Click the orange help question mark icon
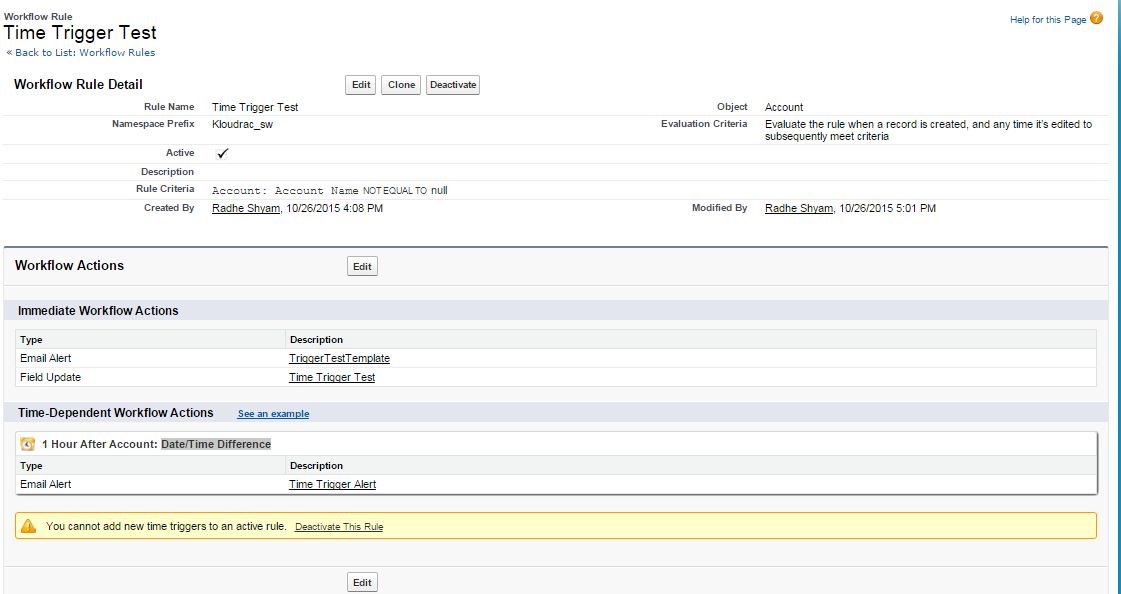The image size is (1121, 594). pyautogui.click(x=1097, y=19)
